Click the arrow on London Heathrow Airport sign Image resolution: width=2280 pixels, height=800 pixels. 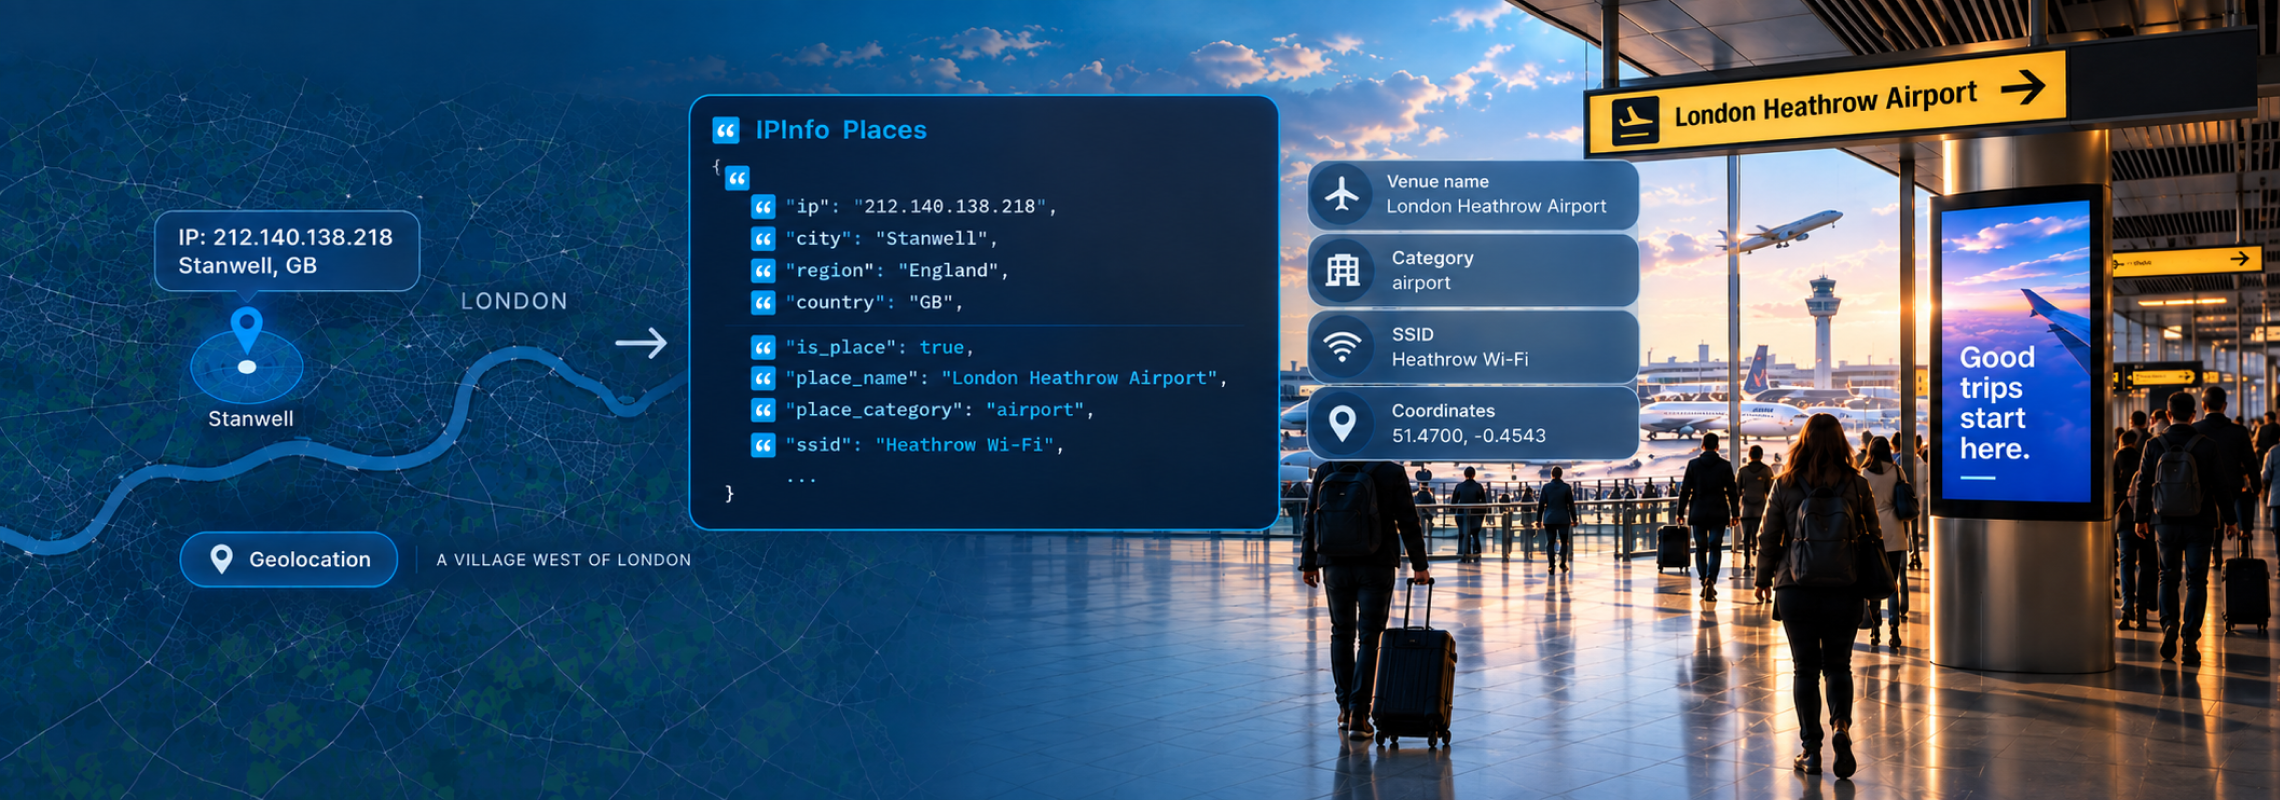(x=2022, y=87)
